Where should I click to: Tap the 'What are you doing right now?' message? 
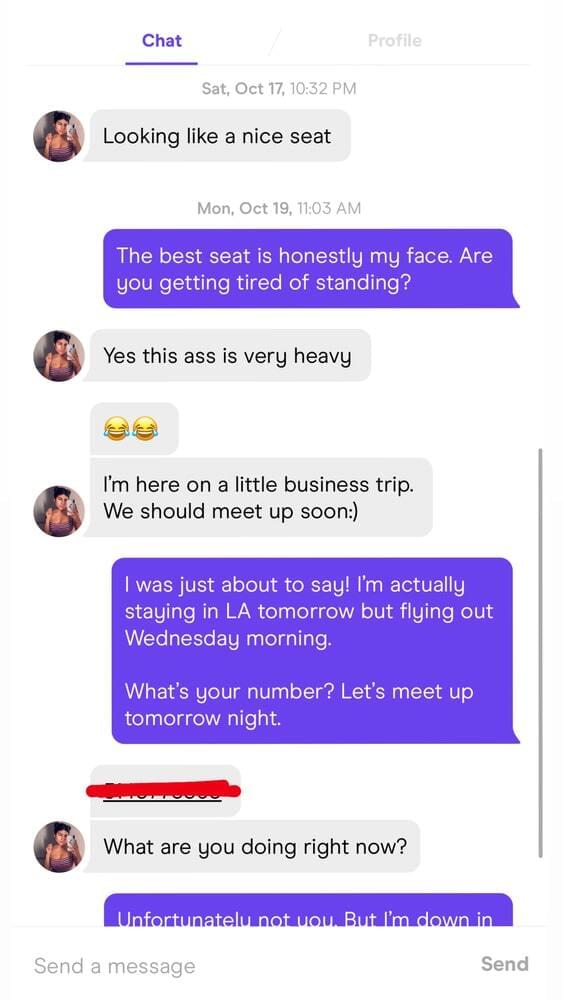coord(253,846)
